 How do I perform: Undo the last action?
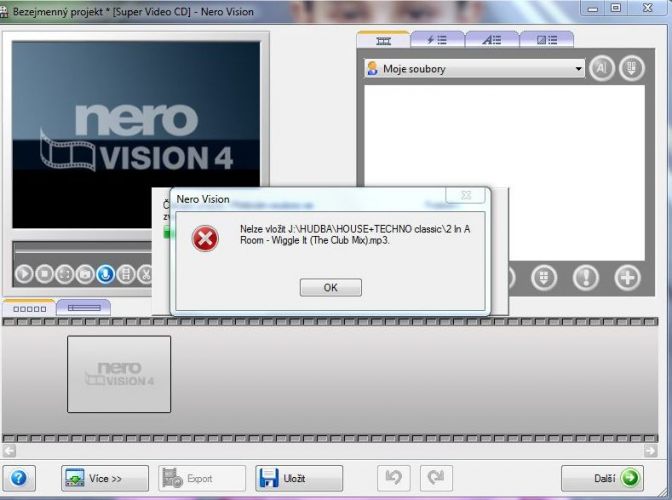[393, 477]
